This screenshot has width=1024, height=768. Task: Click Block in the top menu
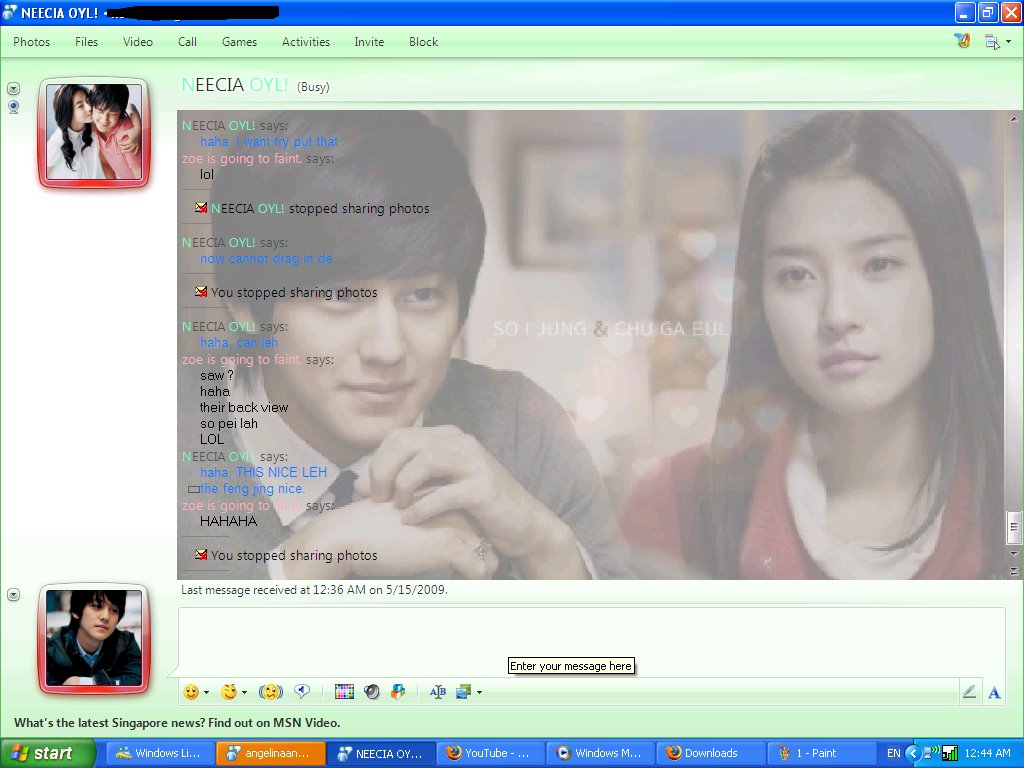point(423,42)
